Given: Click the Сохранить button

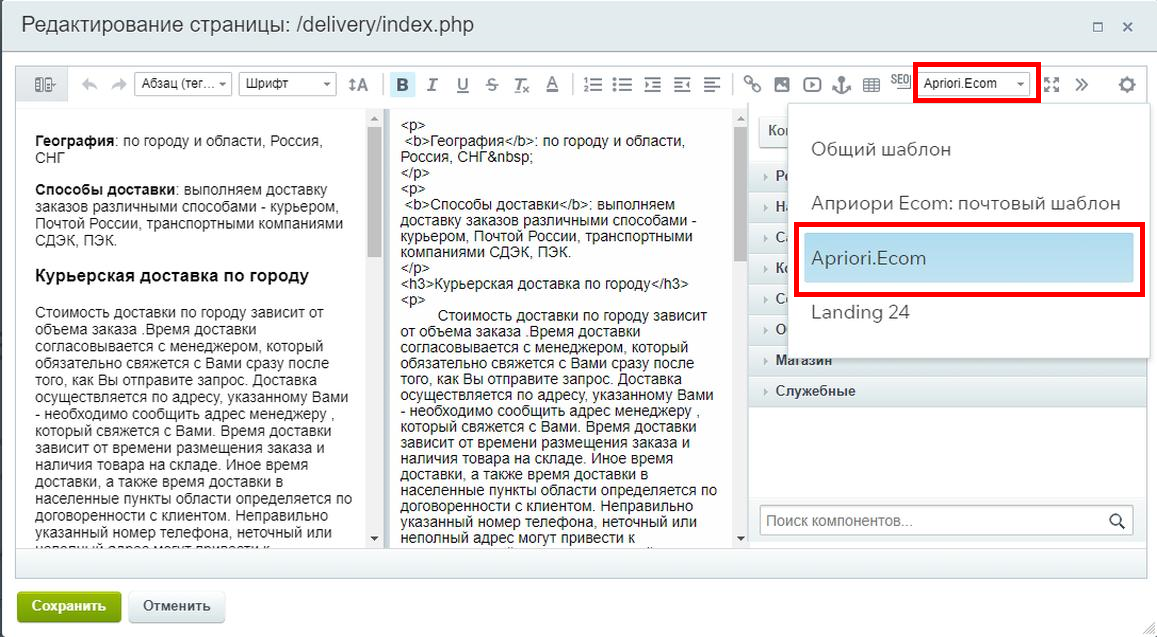Looking at the screenshot, I should click(68, 606).
